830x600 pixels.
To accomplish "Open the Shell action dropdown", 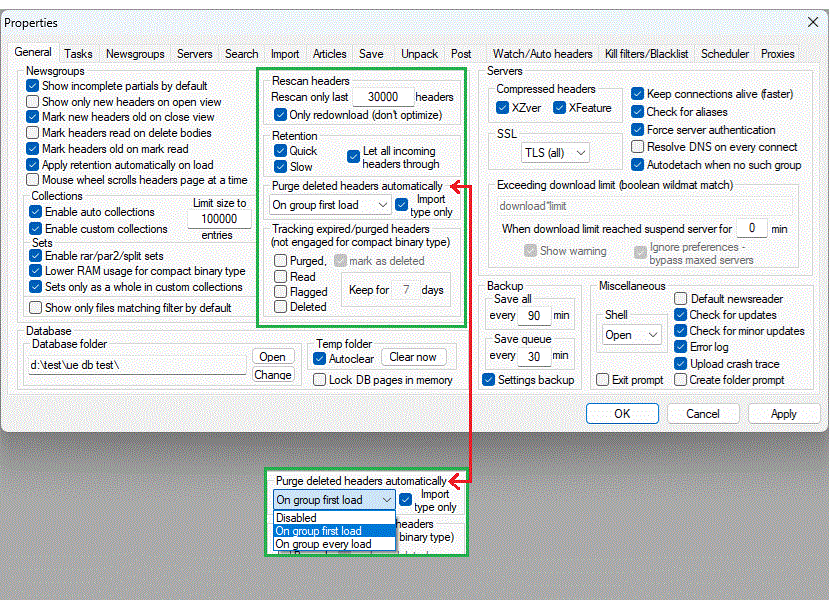I will (x=632, y=335).
